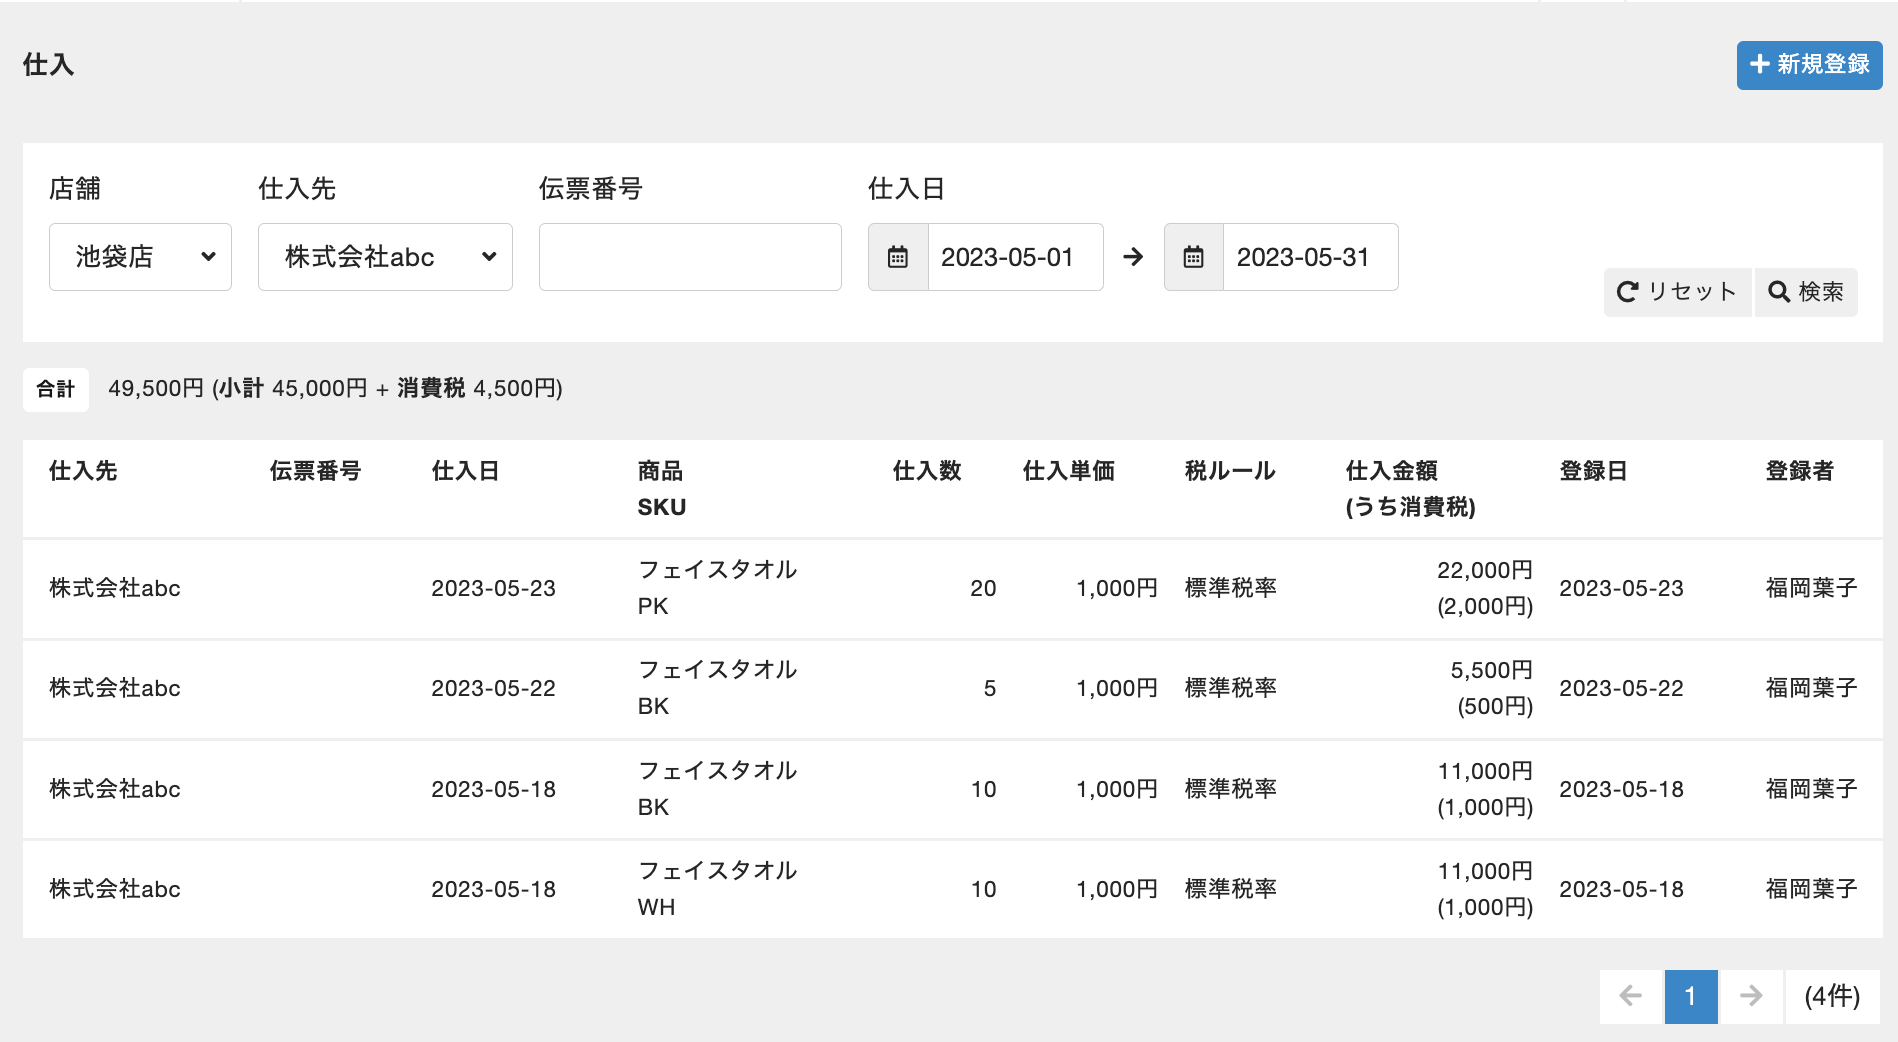Edit the start date 2023-05-01 field
The image size is (1898, 1042).
coord(1014,257)
